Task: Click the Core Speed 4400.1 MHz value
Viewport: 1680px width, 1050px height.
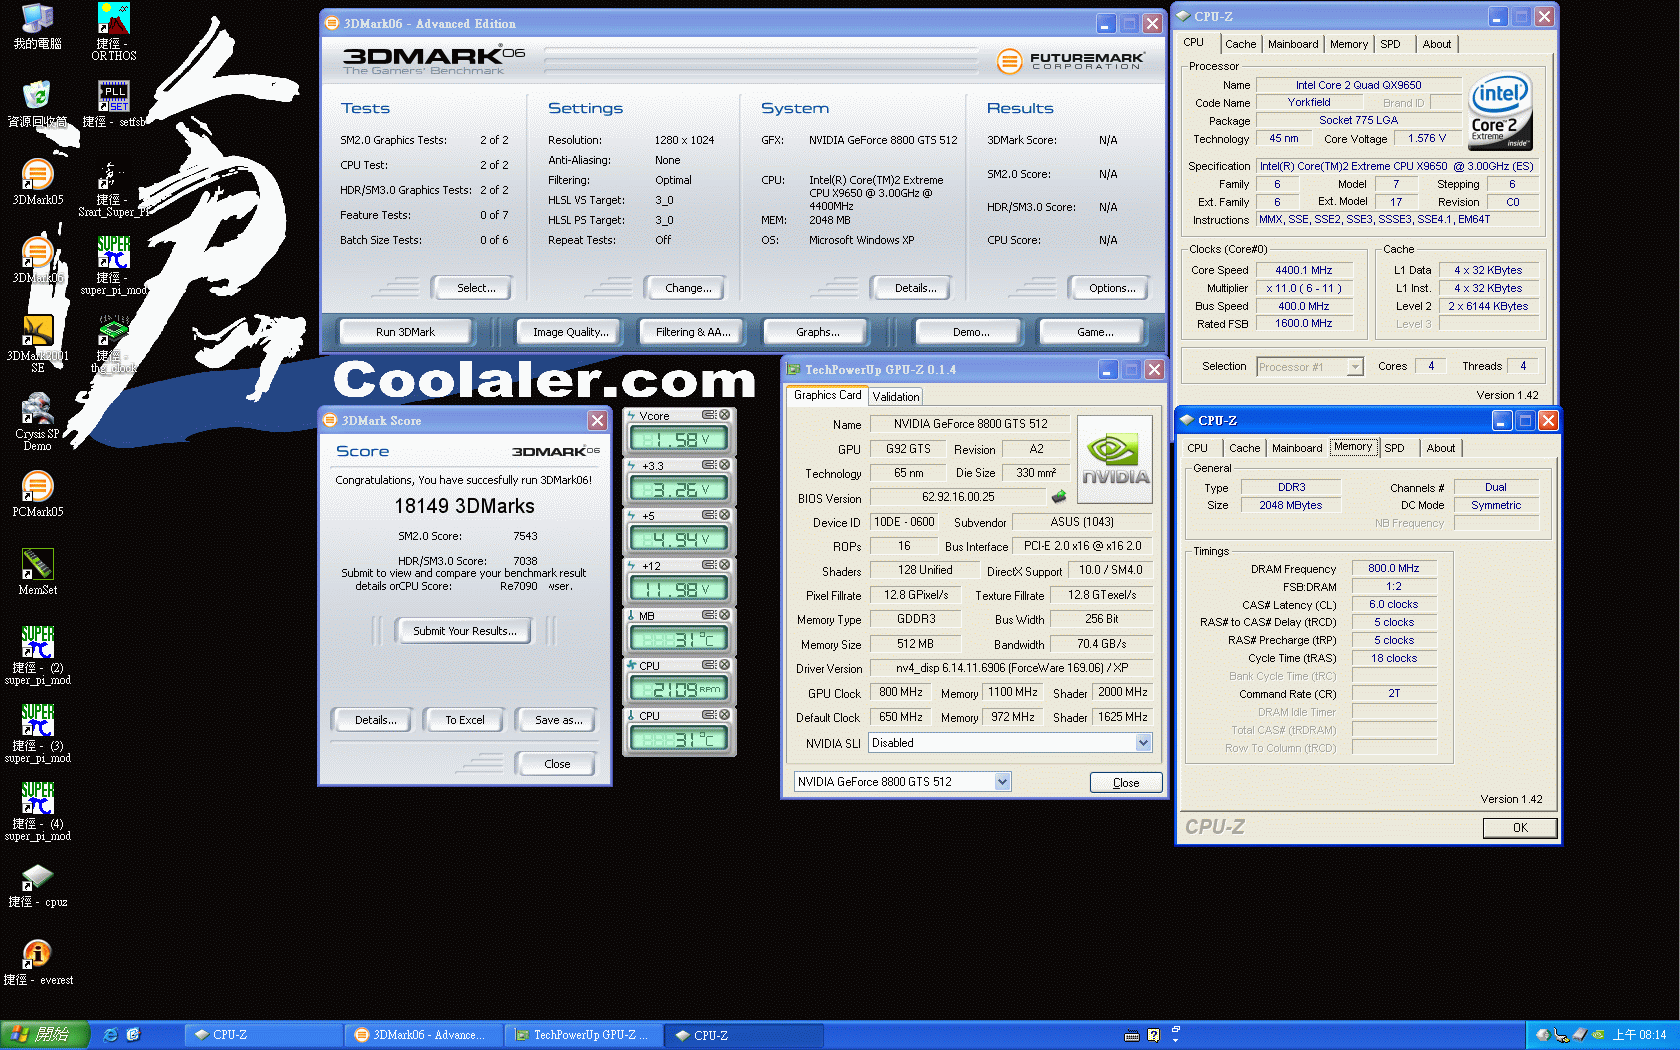Action: [1303, 270]
